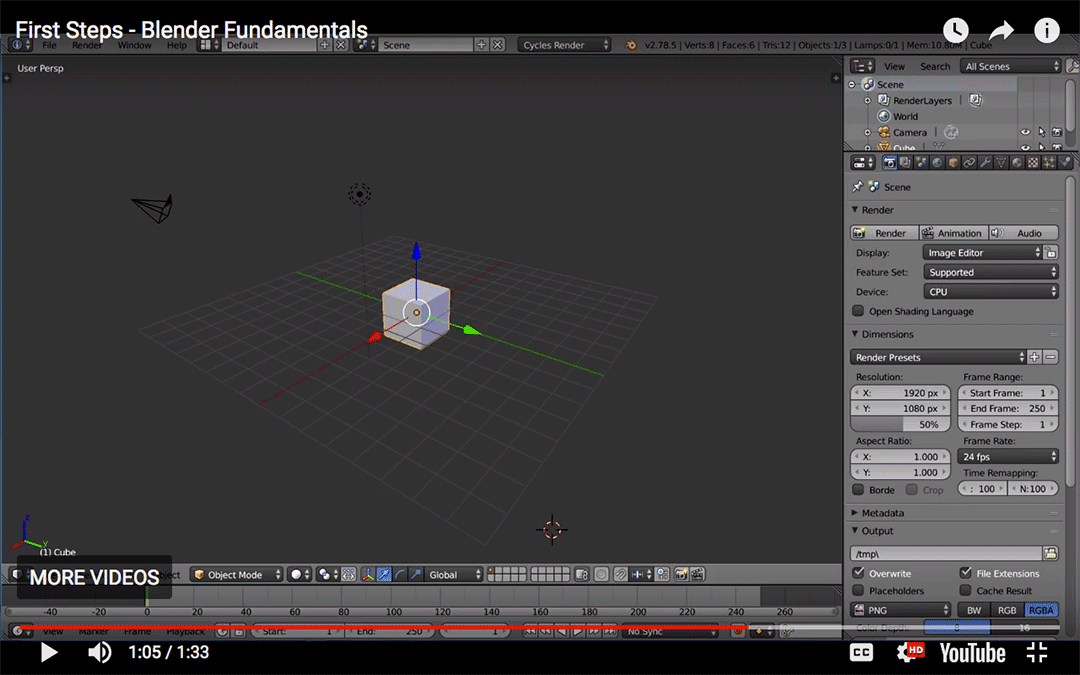Toggle Camera renderability icon in outliner
This screenshot has width=1080, height=675.
(1057, 132)
